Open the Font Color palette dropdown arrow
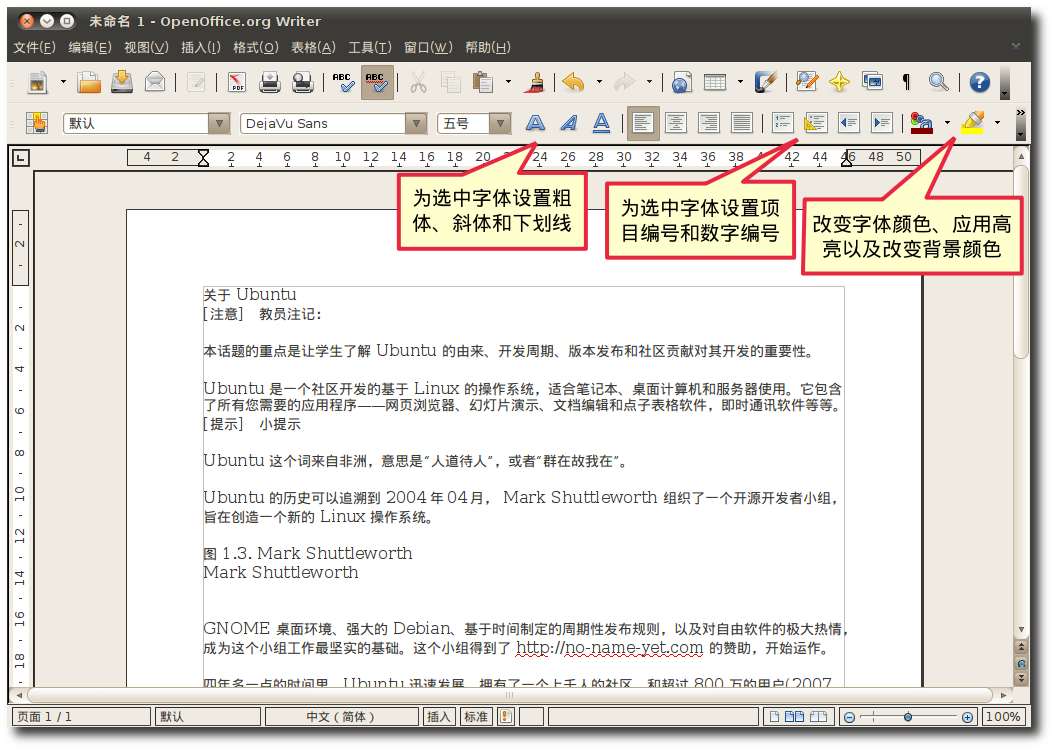Image resolution: width=1054 pixels, height=750 pixels. [947, 123]
